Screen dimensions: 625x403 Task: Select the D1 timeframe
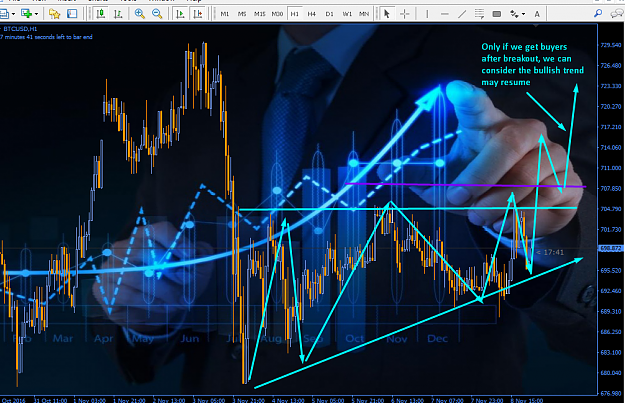pyautogui.click(x=329, y=14)
